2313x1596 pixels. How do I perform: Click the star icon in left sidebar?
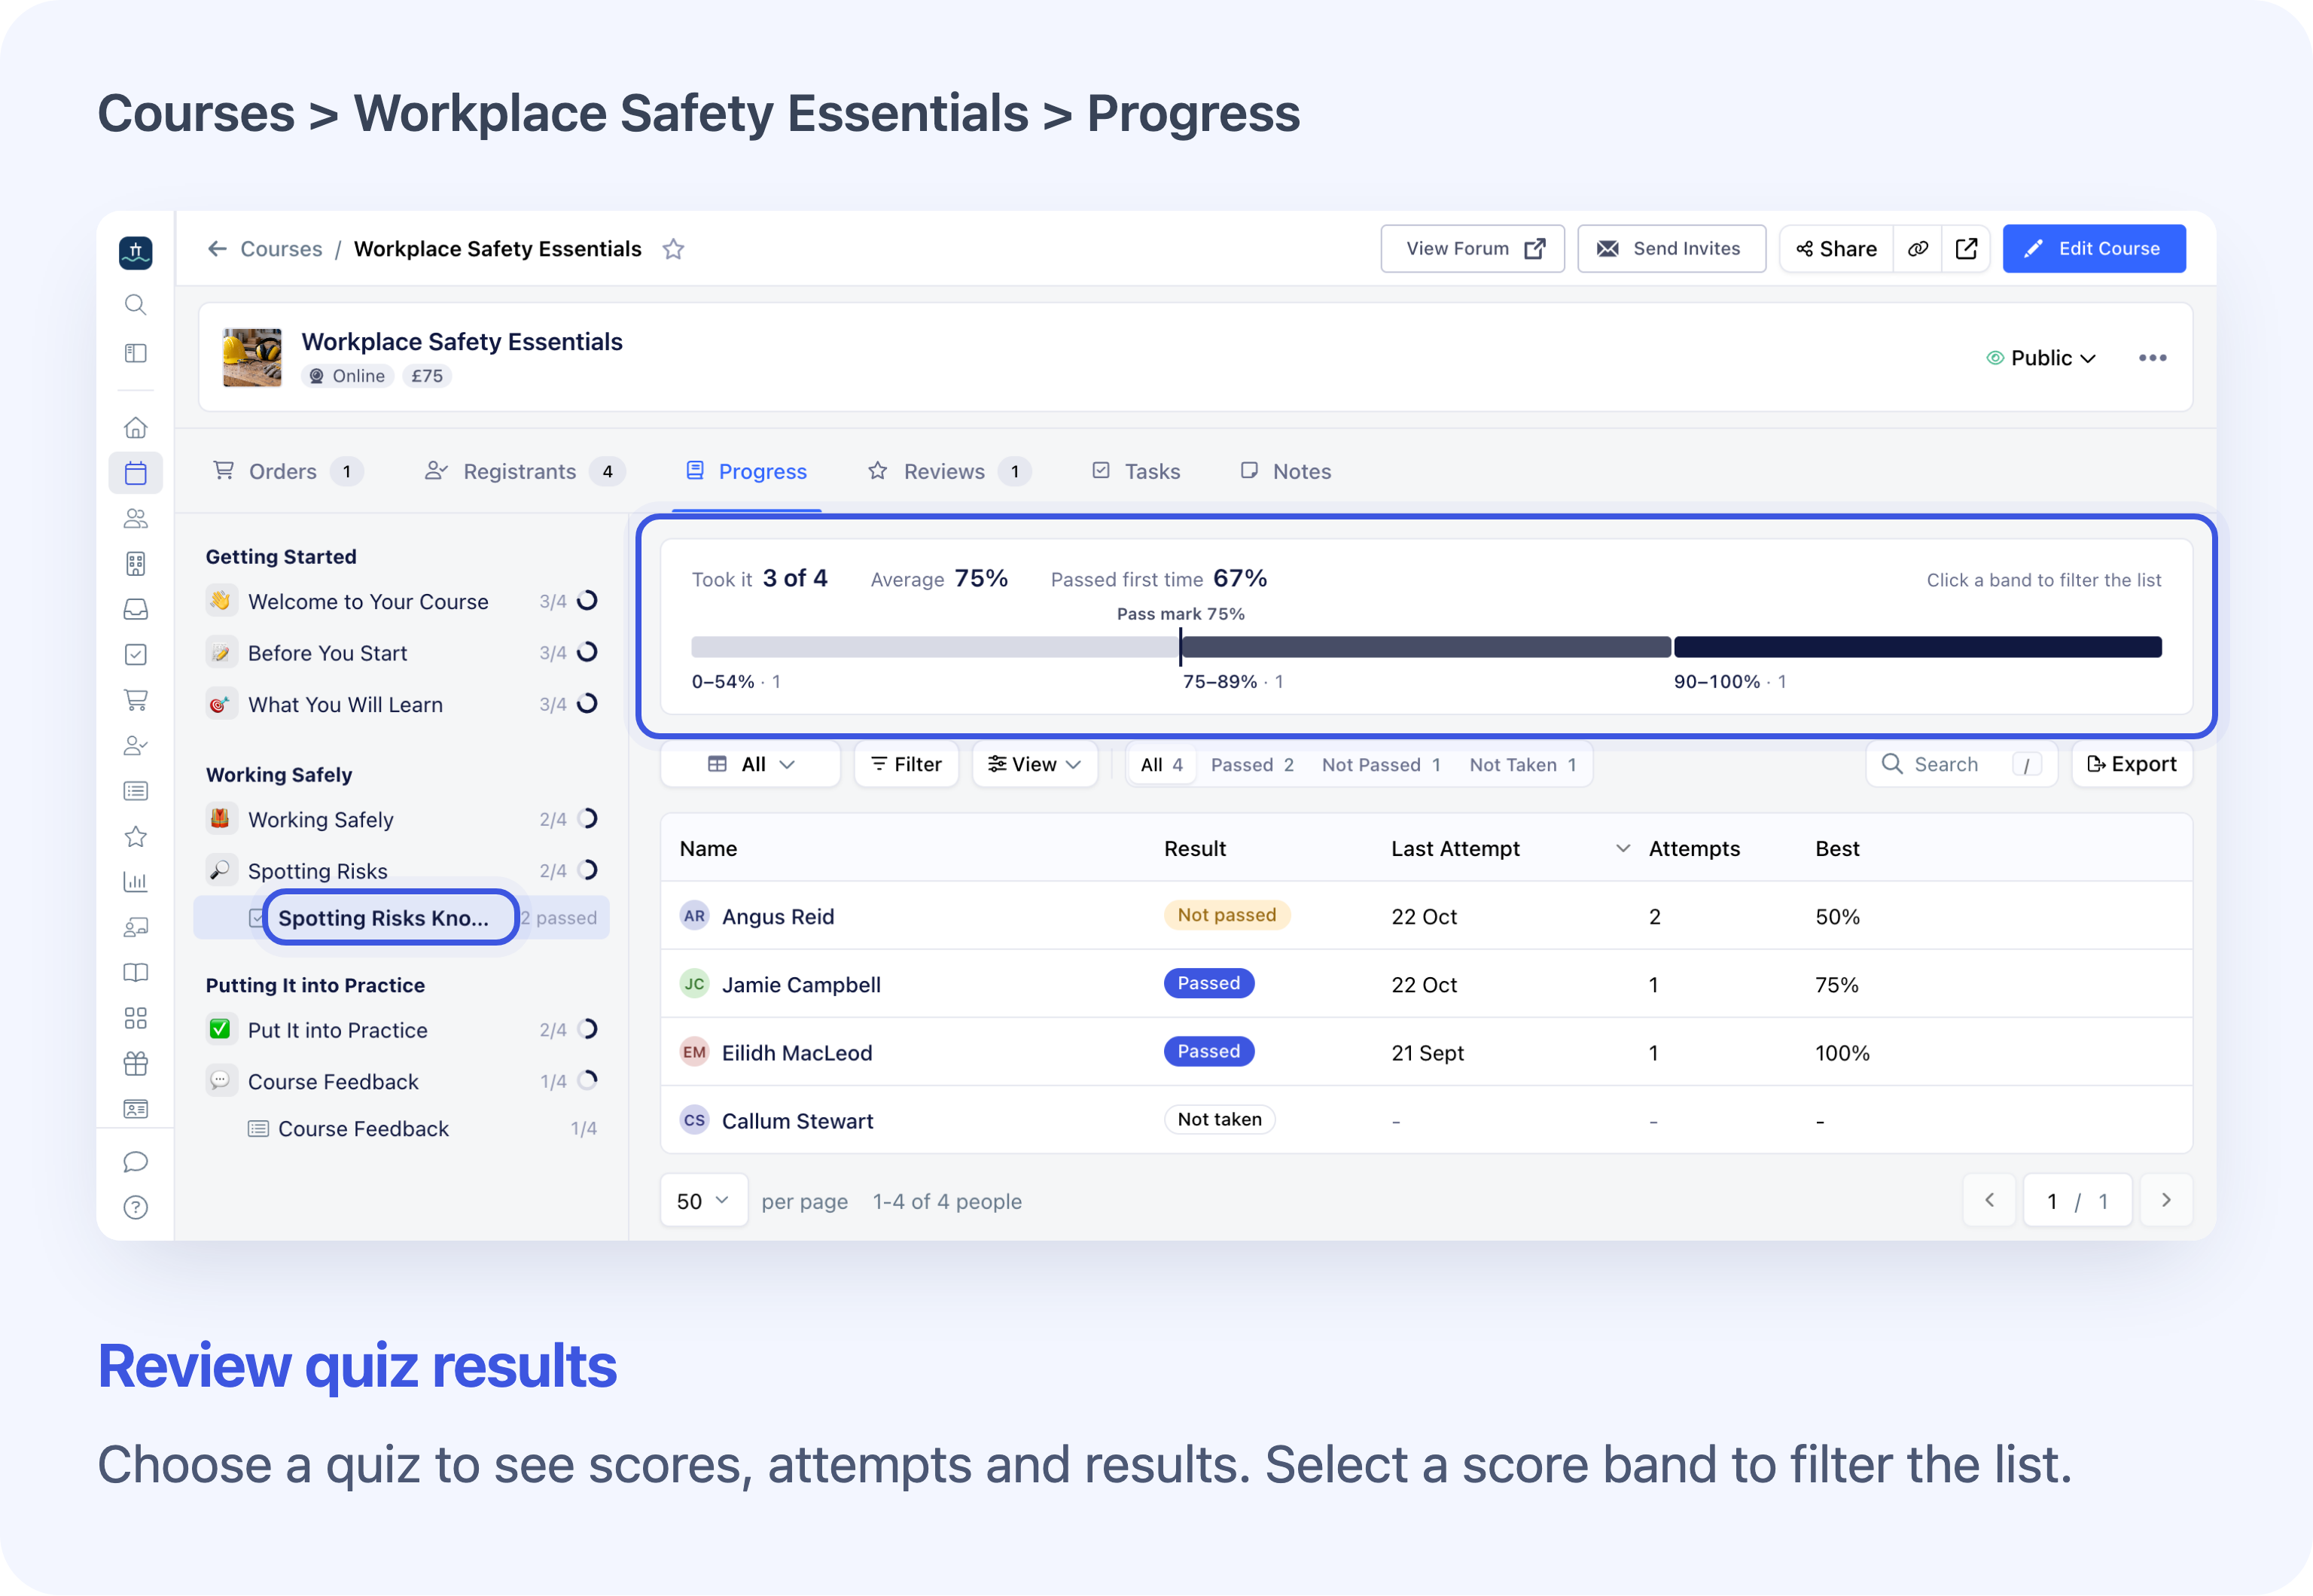(135, 836)
